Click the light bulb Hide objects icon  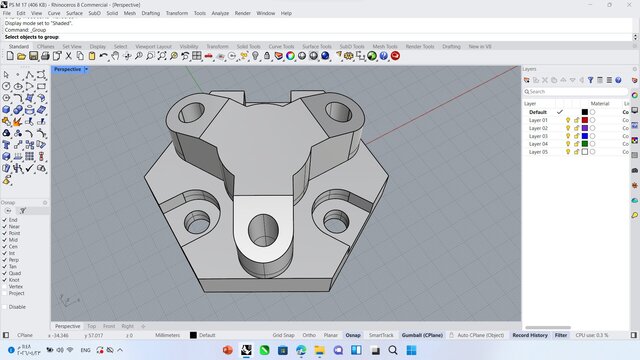tap(255, 56)
